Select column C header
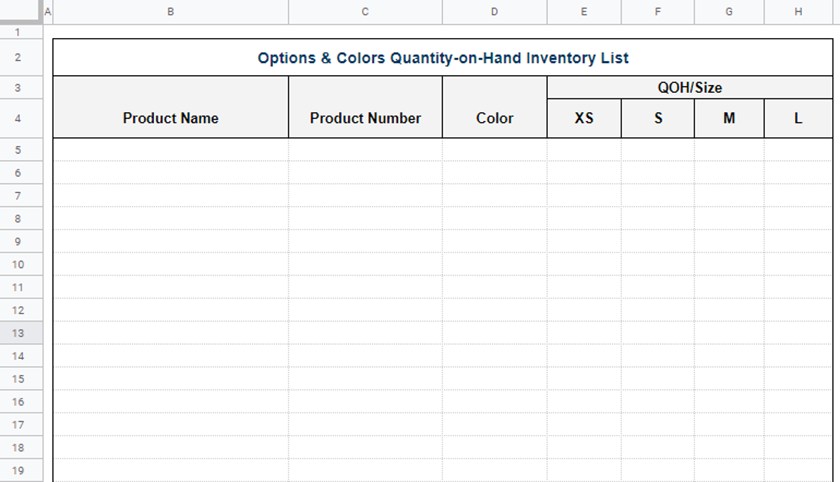The height and width of the screenshot is (482, 840). pyautogui.click(x=365, y=12)
